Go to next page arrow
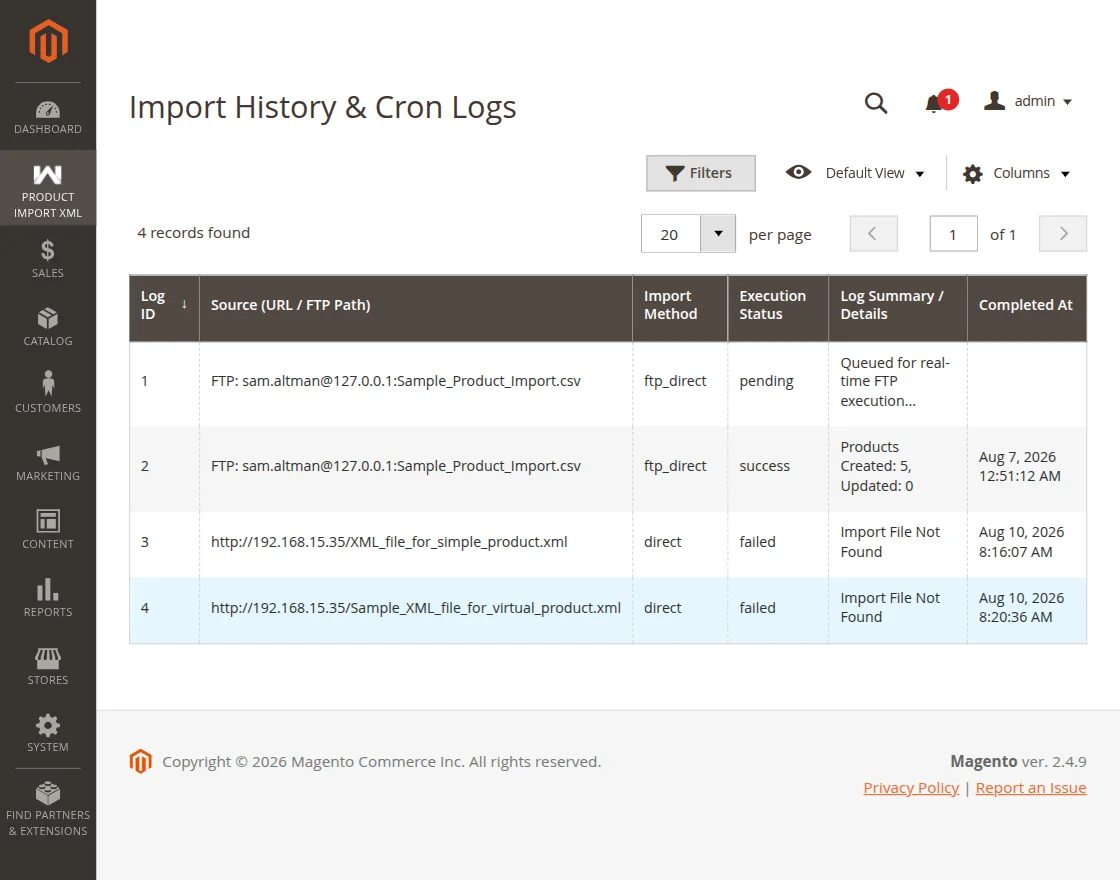 pos(1063,234)
